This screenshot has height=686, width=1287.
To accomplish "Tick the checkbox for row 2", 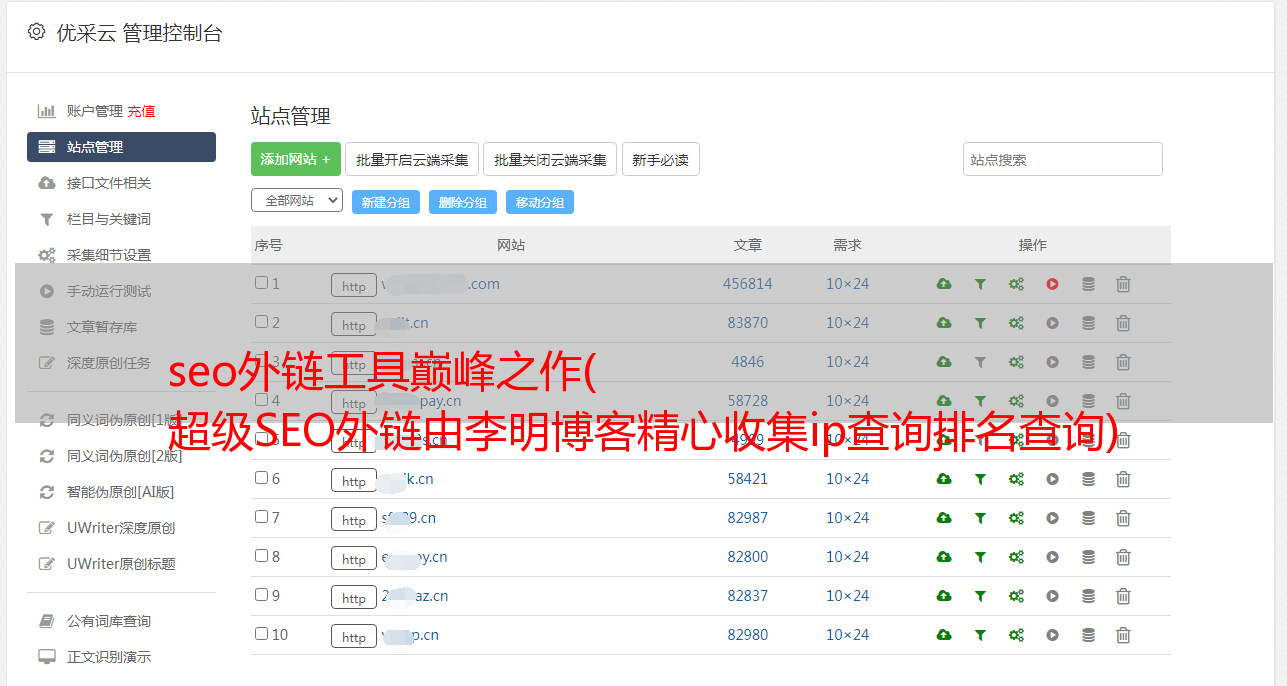I will (x=261, y=322).
